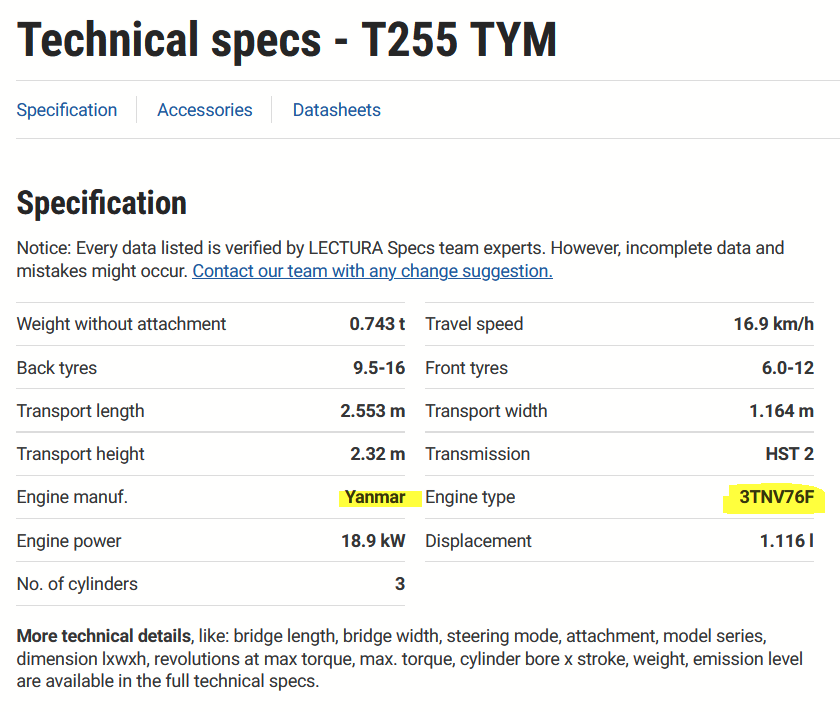
Task: Click the 'Weight without attachment' label
Action: pos(121,324)
